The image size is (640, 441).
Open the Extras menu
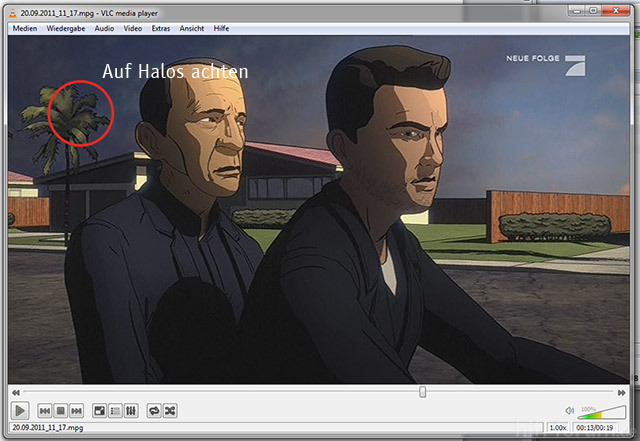point(160,29)
